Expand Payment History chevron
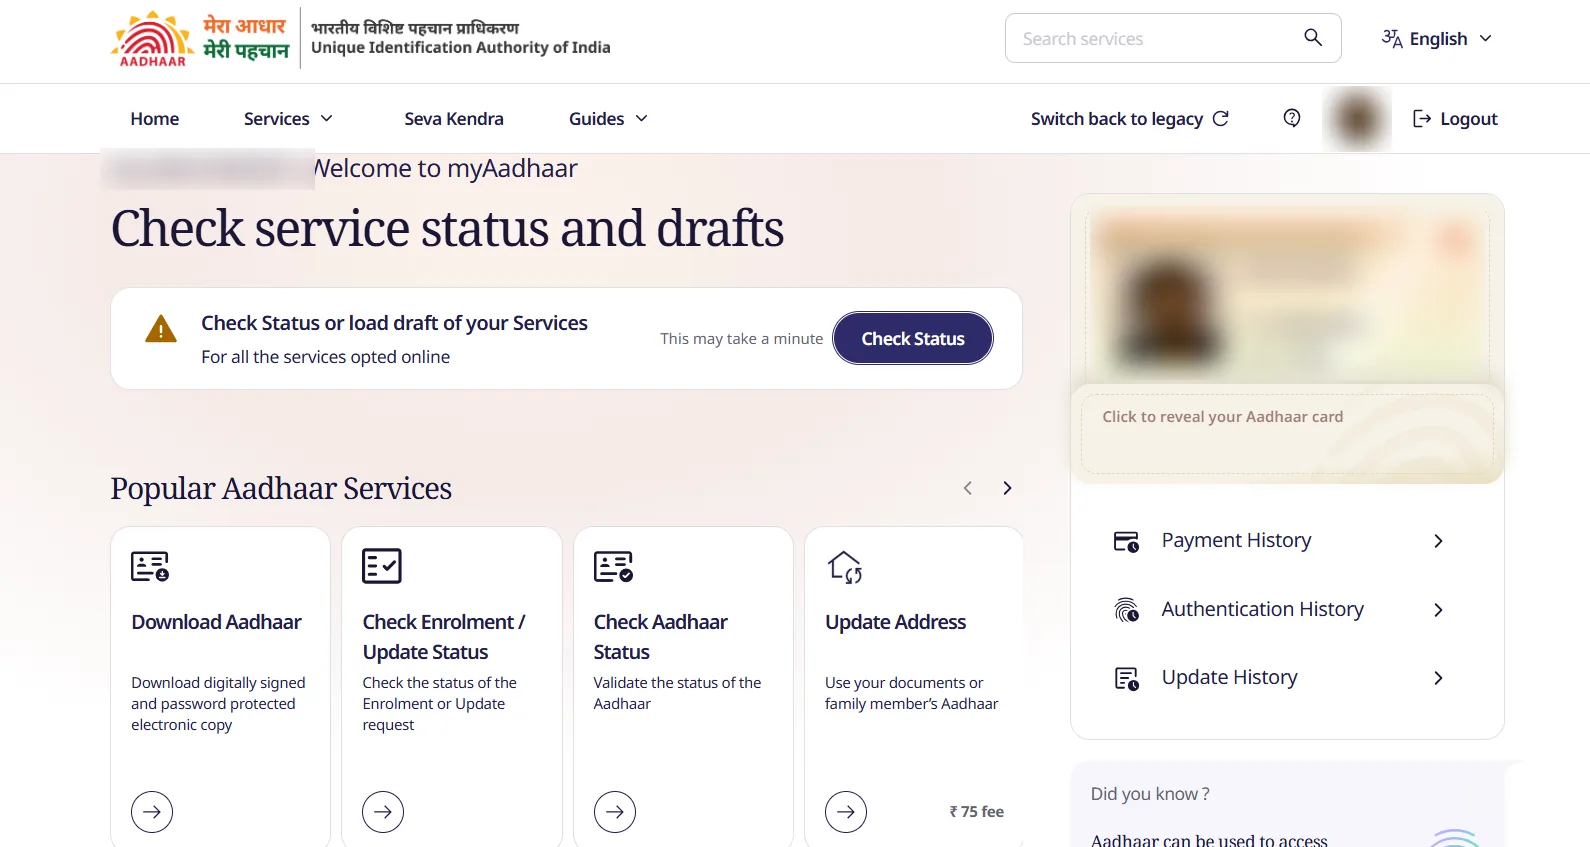The height and width of the screenshot is (847, 1590). click(x=1438, y=541)
